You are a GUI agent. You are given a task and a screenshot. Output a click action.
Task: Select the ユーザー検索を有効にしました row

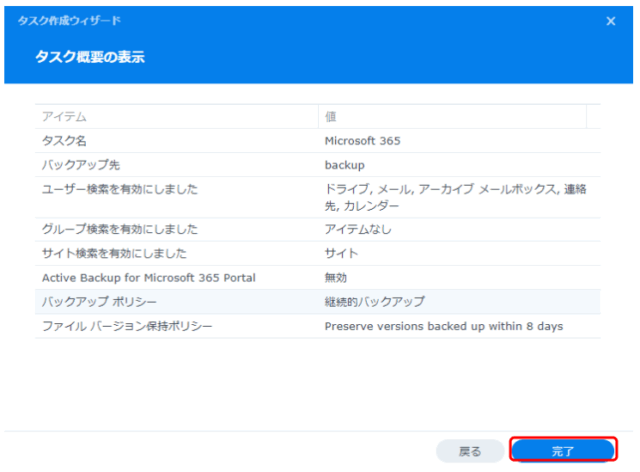[119, 188]
